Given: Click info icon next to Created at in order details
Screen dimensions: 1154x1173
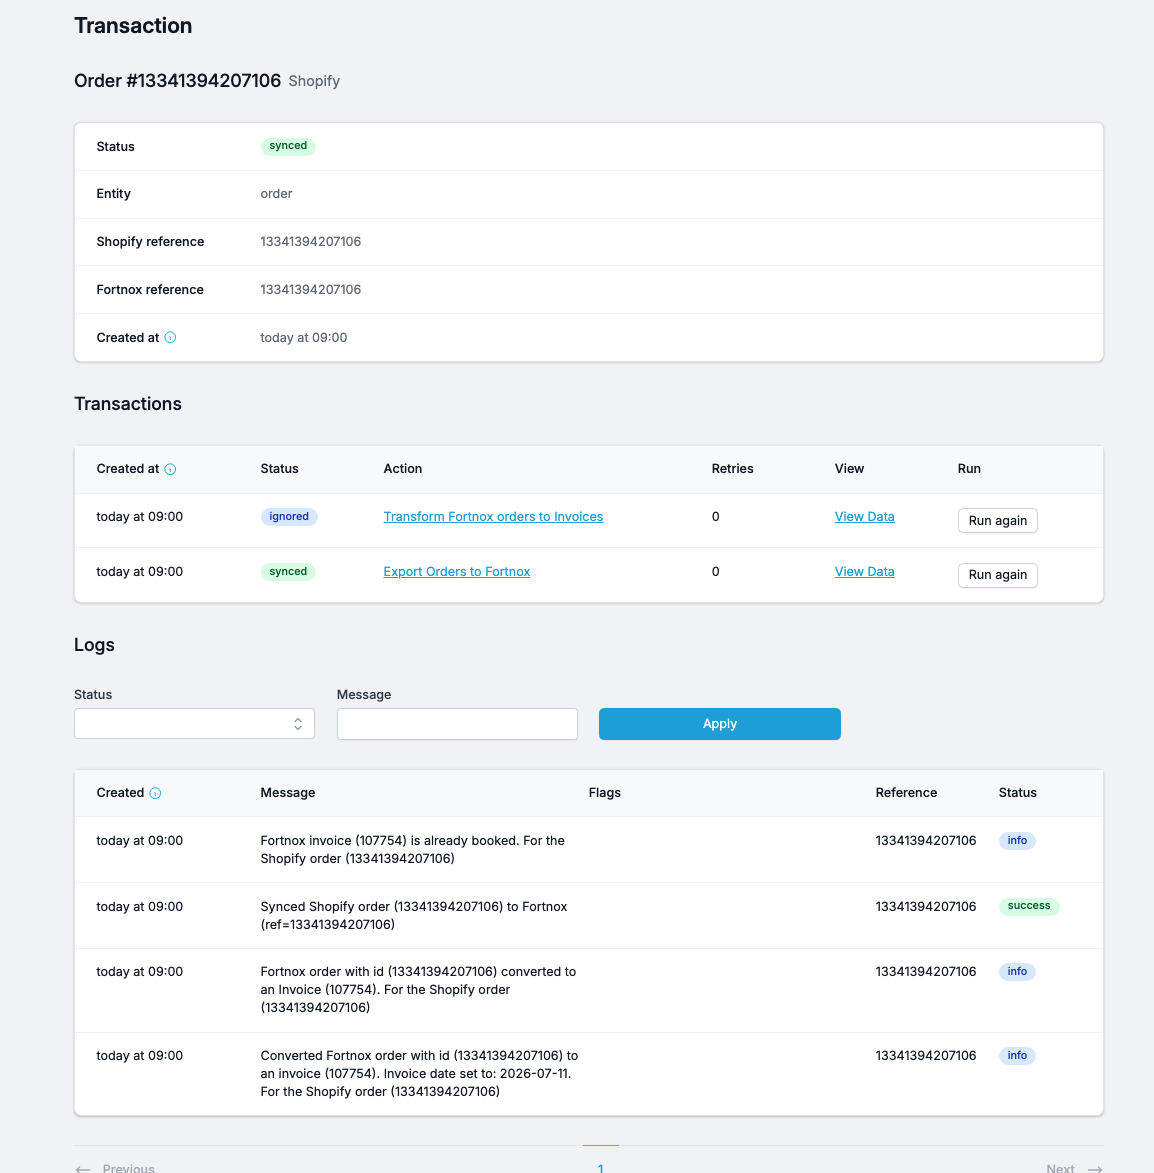Looking at the screenshot, I should point(170,337).
